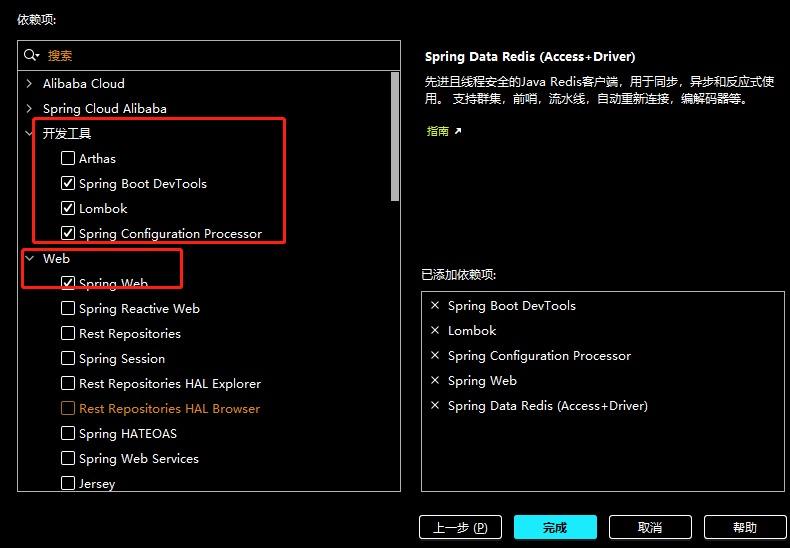Collapse the Web group
This screenshot has height=548, width=790.
click(x=29, y=258)
